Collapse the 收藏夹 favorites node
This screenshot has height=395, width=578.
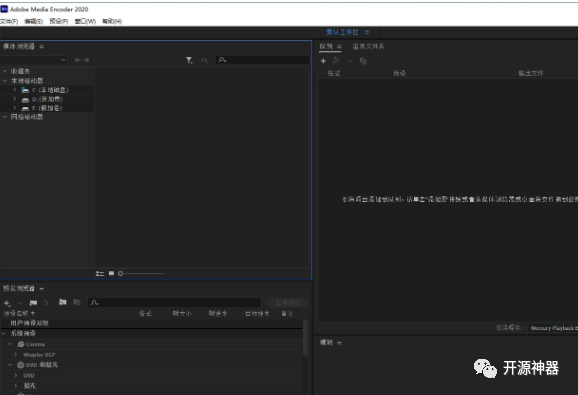(x=5, y=71)
